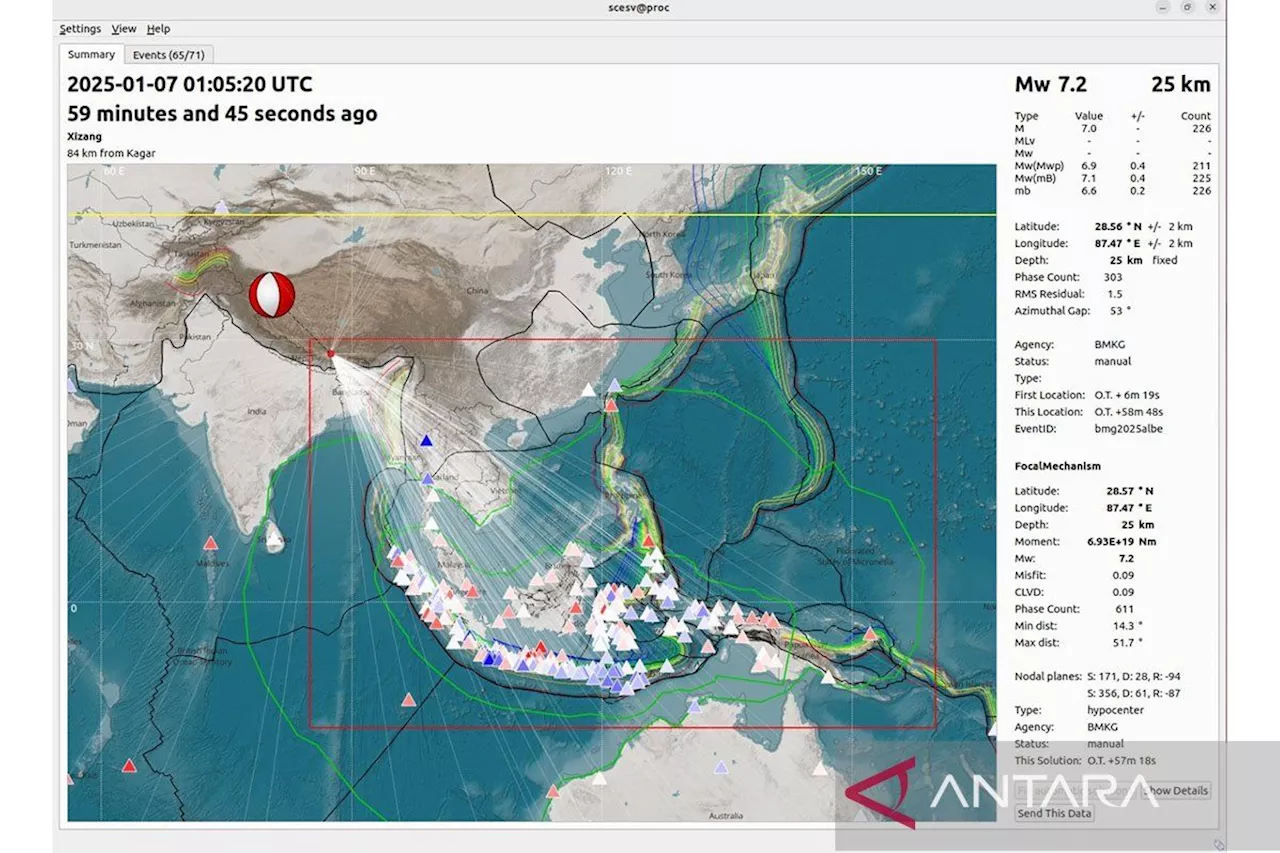The image size is (1280, 853).
Task: Select the pale blue station triangle in central Australia
Action: coord(721,768)
